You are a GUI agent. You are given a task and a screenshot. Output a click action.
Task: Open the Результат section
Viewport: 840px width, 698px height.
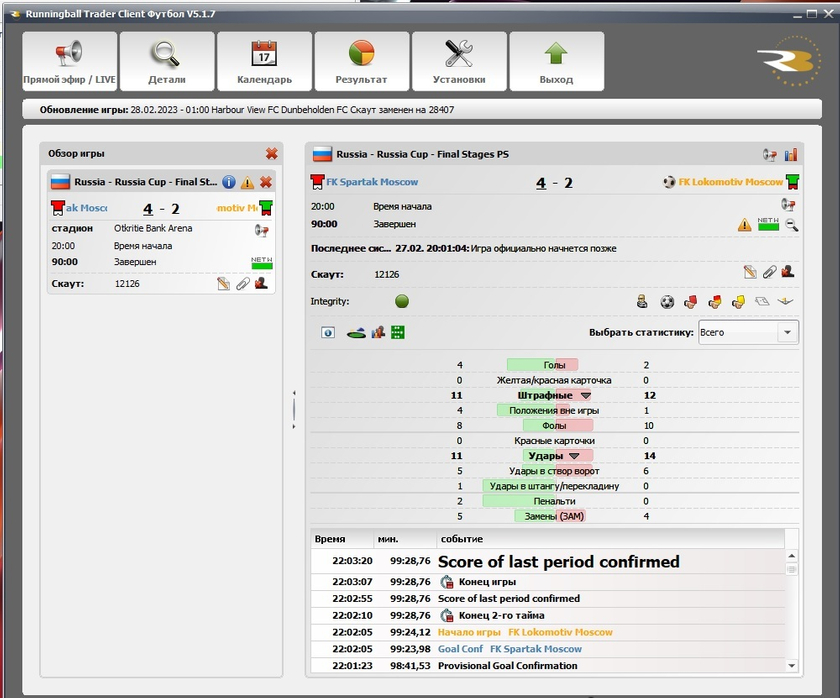(x=362, y=61)
